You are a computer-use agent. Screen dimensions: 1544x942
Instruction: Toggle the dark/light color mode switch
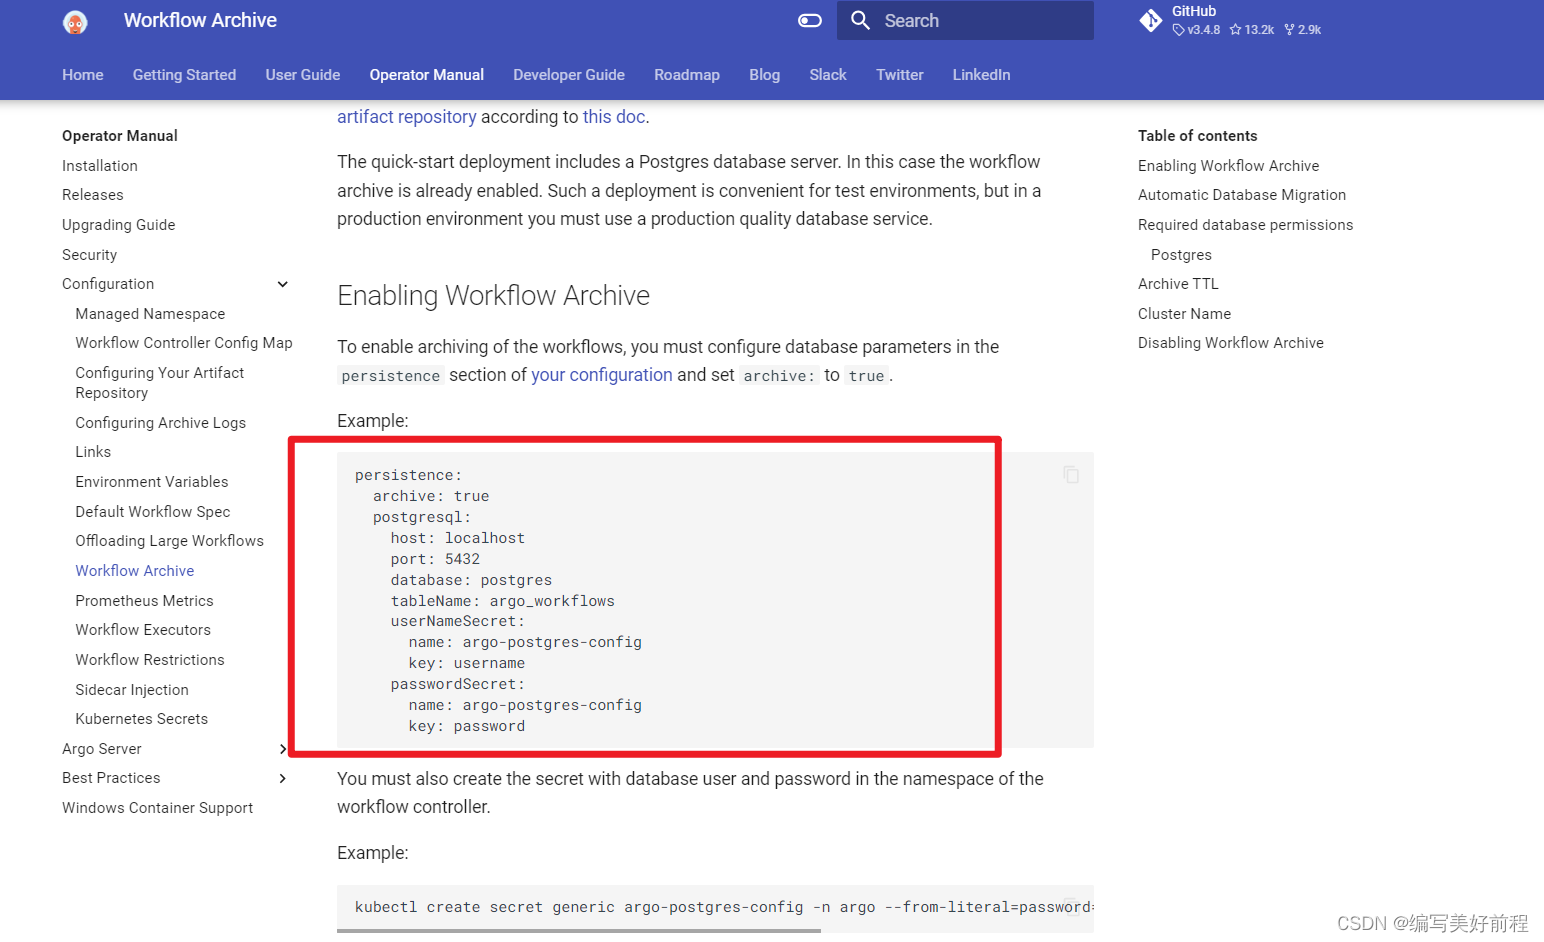click(810, 20)
